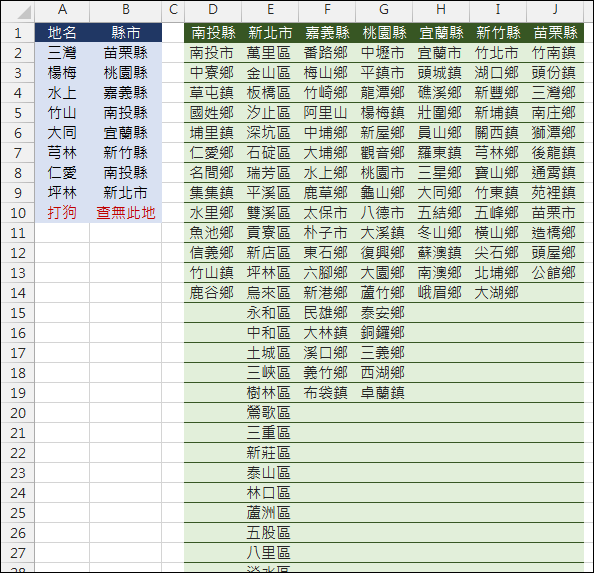Select the 芎林鄉 cell
This screenshot has width=594, height=573.
point(498,153)
